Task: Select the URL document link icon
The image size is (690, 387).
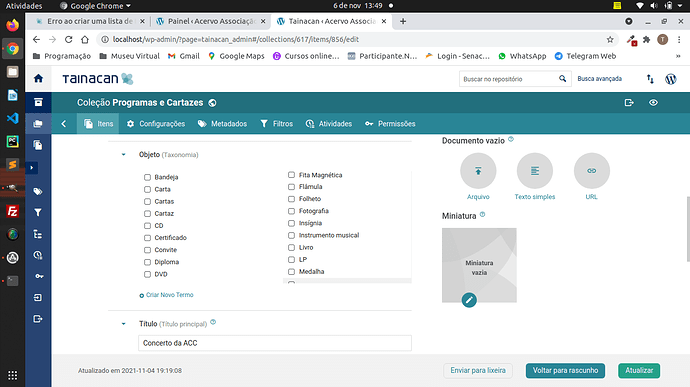Action: [x=591, y=171]
